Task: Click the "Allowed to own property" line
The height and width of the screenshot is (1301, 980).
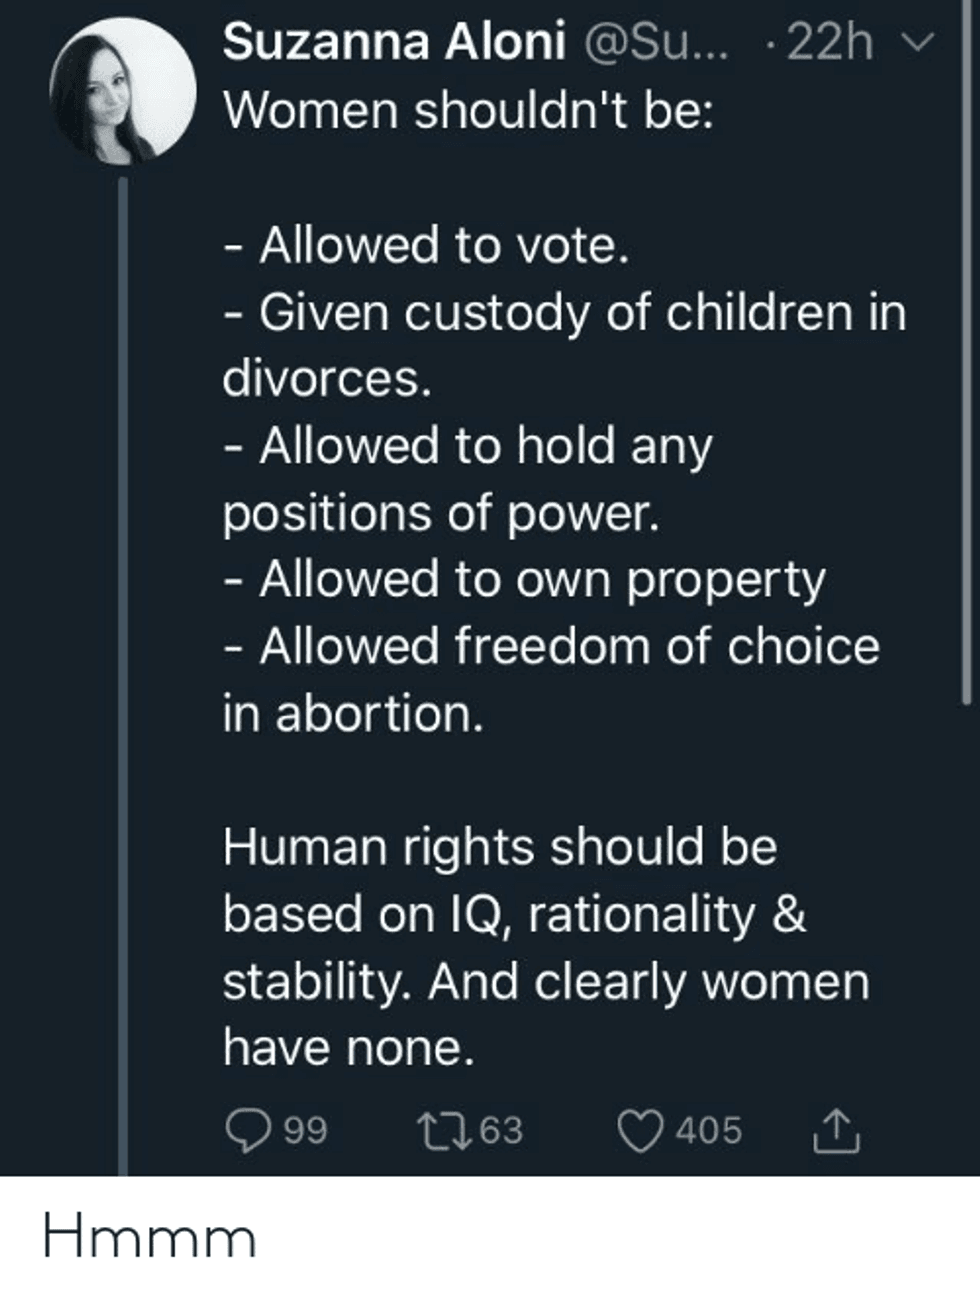Action: tap(541, 579)
